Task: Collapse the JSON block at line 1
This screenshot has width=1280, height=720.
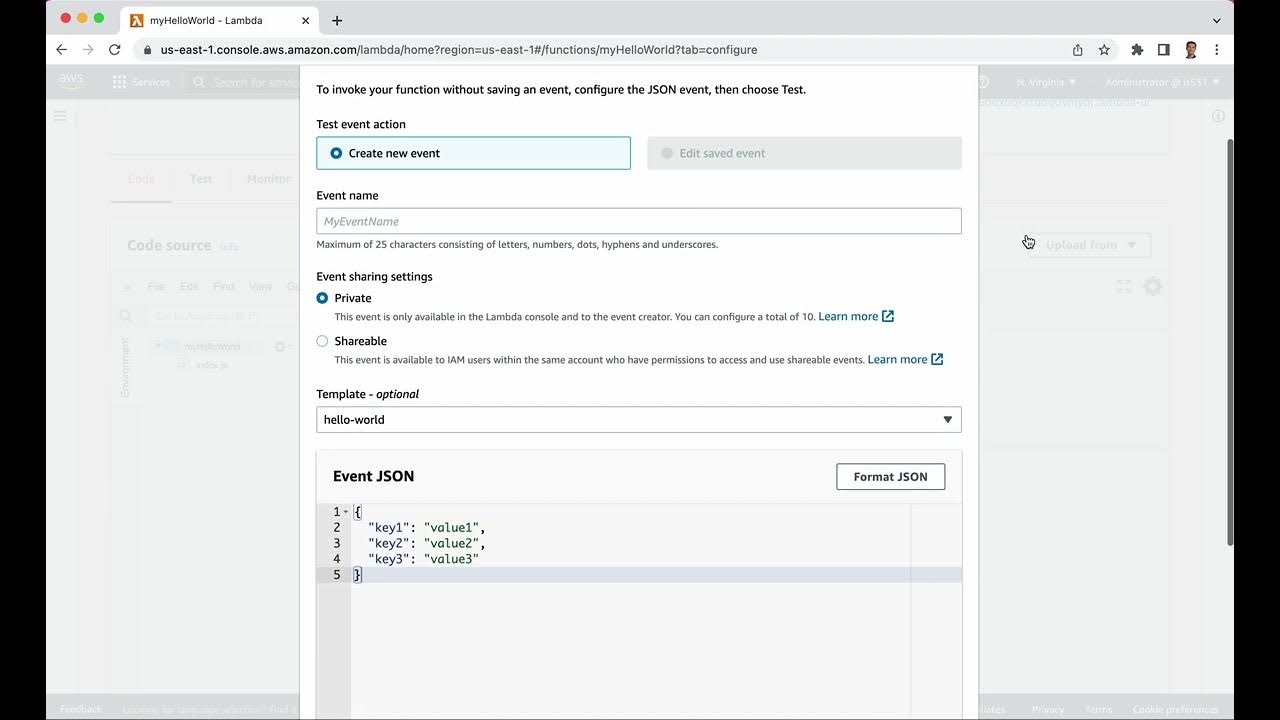Action: tap(346, 512)
